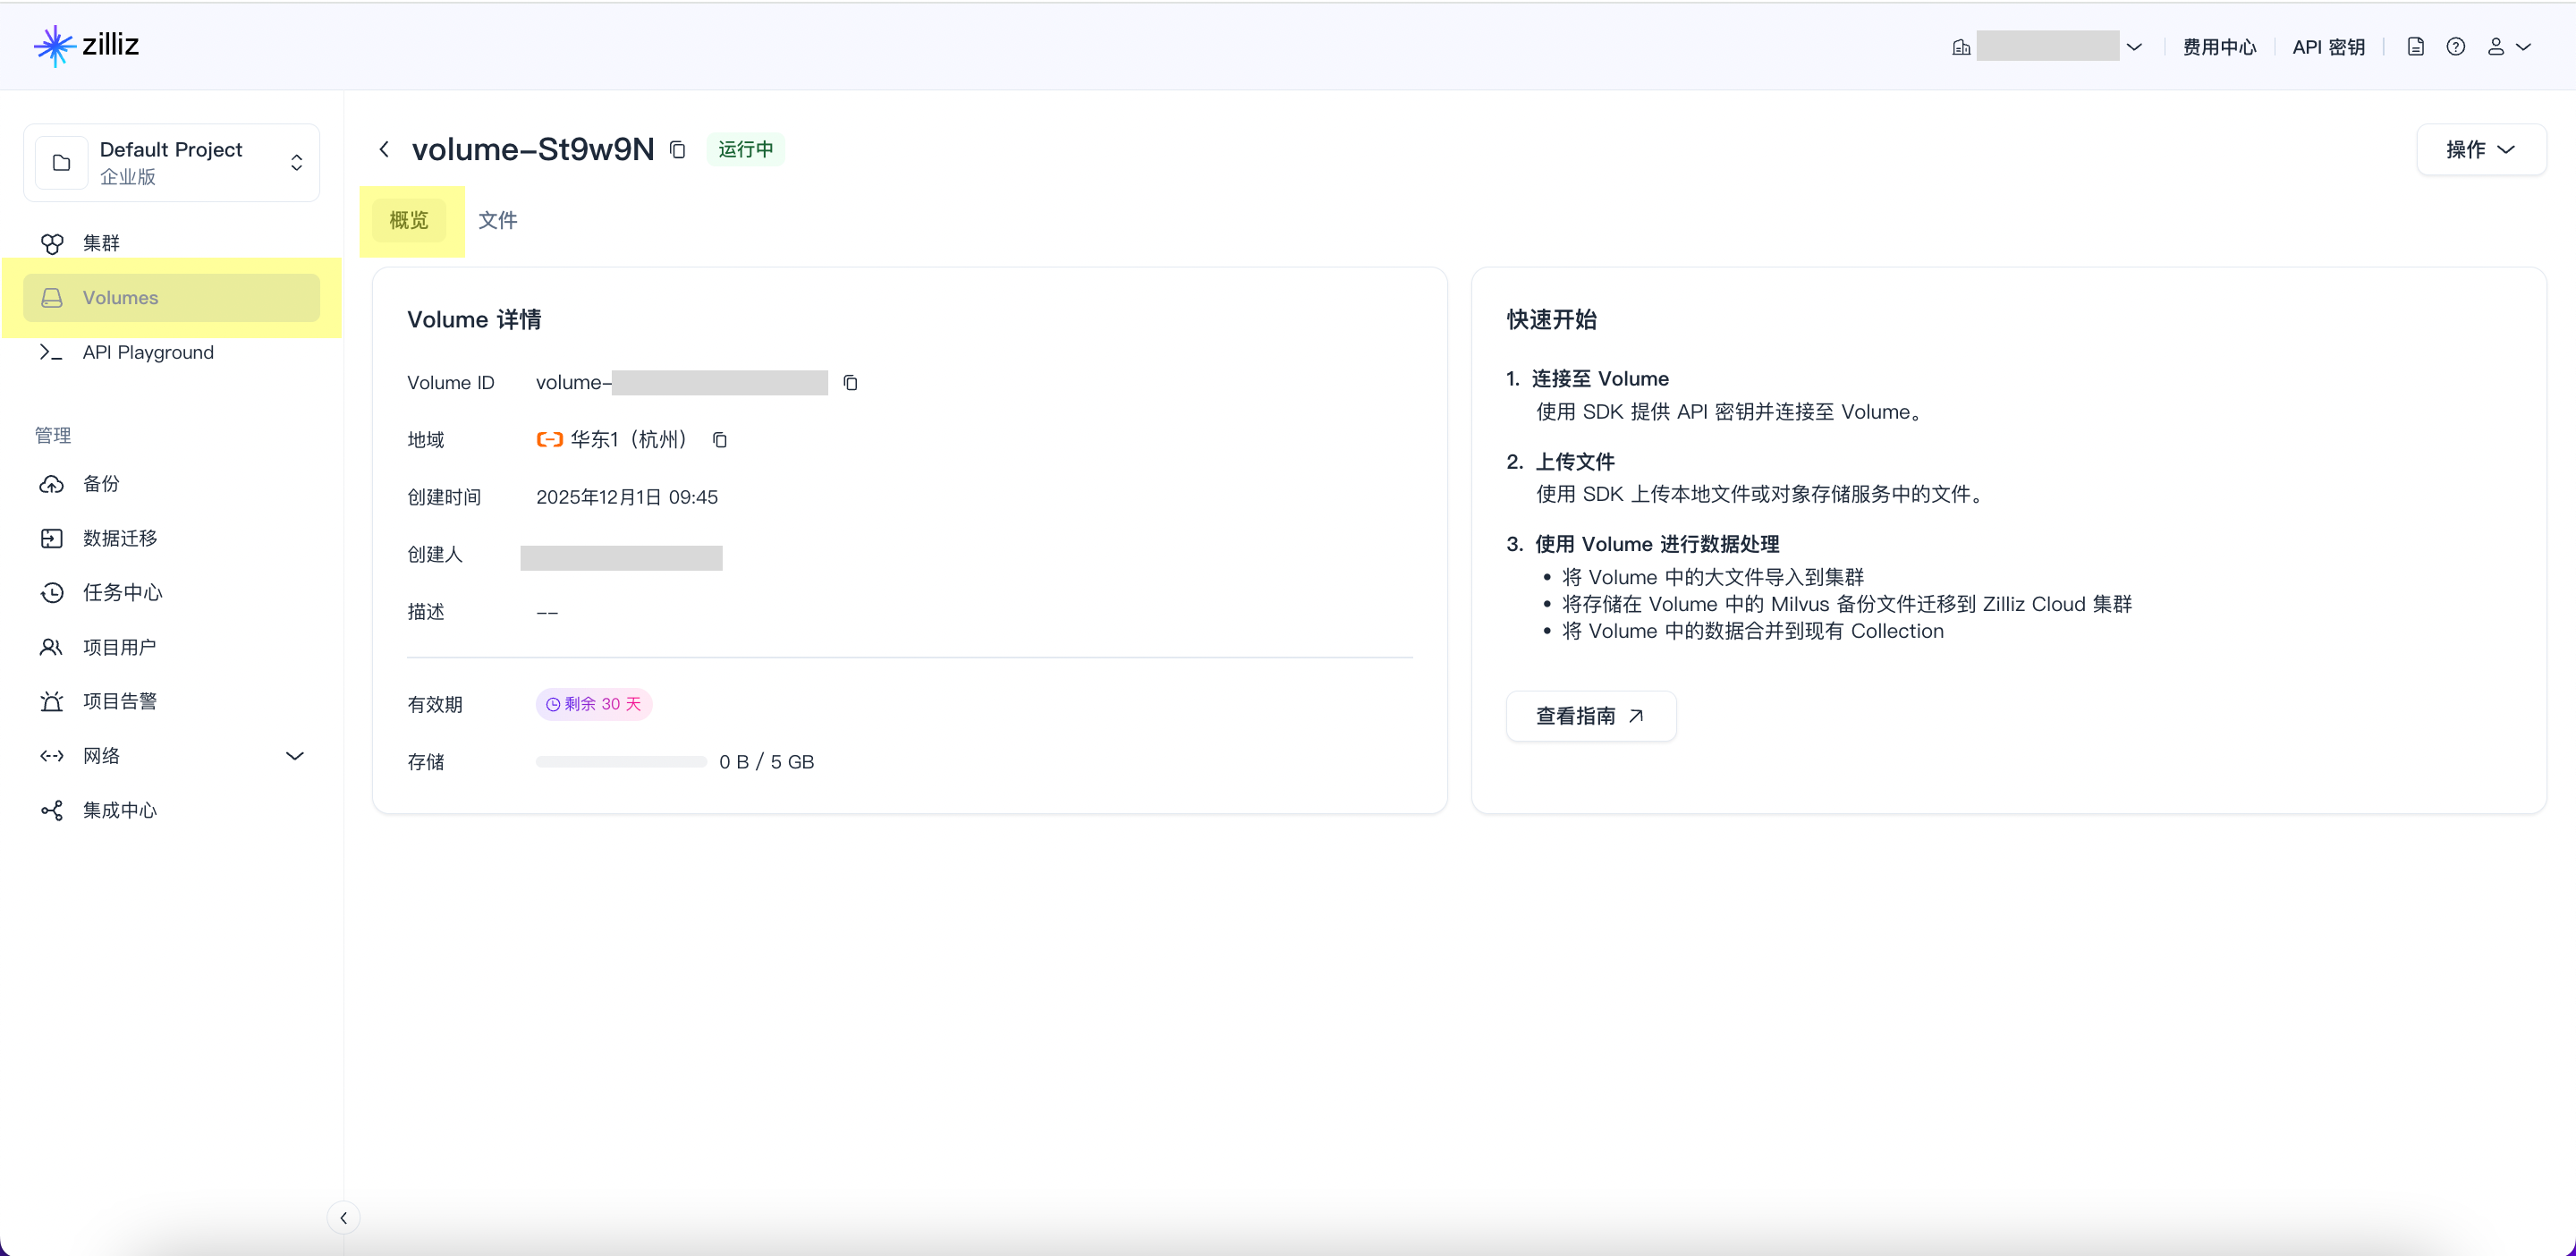Click the back arrow beside volume name
The image size is (2576, 1256).
[384, 150]
